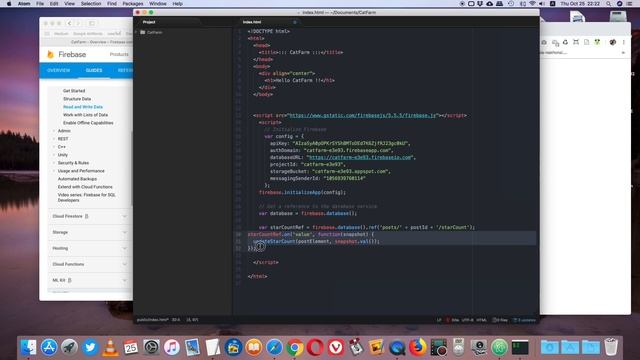The width and height of the screenshot is (640, 360).
Task: Switch to OVERVIEW tab on Firebase page
Action: [x=58, y=70]
